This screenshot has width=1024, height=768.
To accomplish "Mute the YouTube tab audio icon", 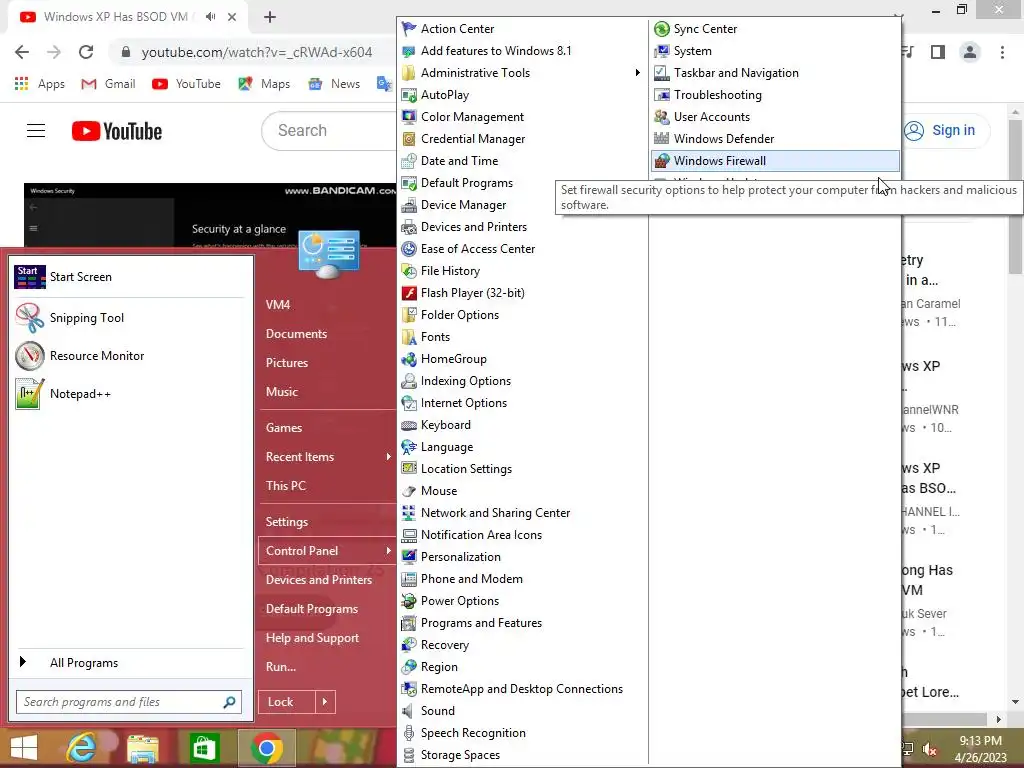I will (x=210, y=17).
